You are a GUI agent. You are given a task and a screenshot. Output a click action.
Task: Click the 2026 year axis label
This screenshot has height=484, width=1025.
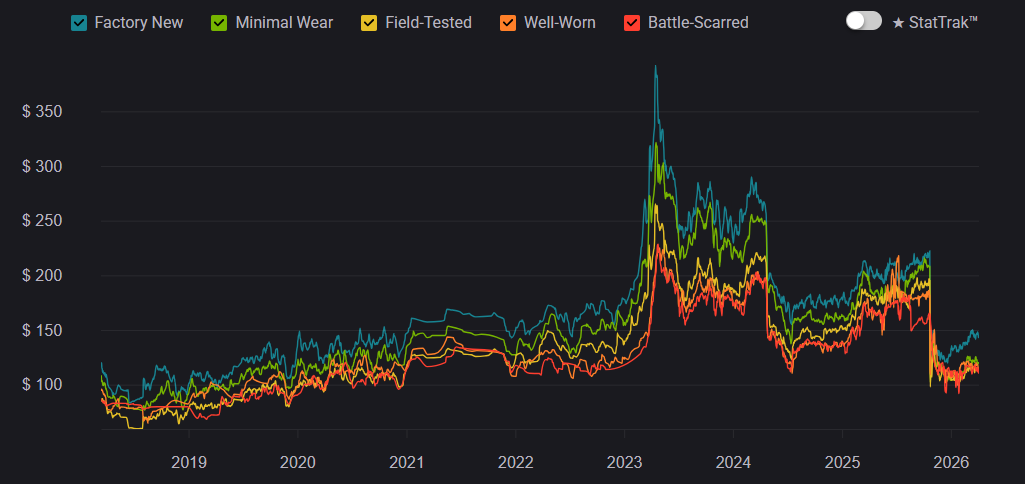pos(950,463)
